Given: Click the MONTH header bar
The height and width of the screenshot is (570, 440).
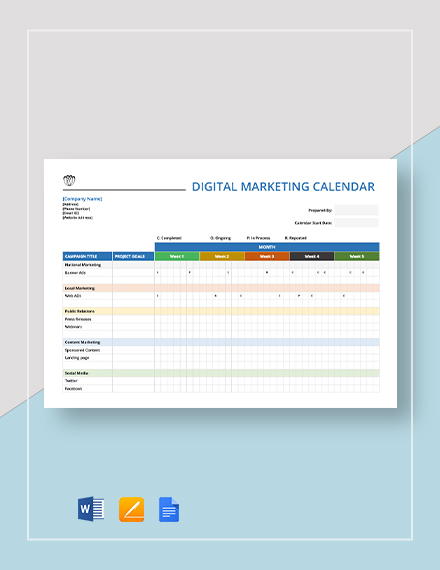Looking at the screenshot, I should point(267,247).
